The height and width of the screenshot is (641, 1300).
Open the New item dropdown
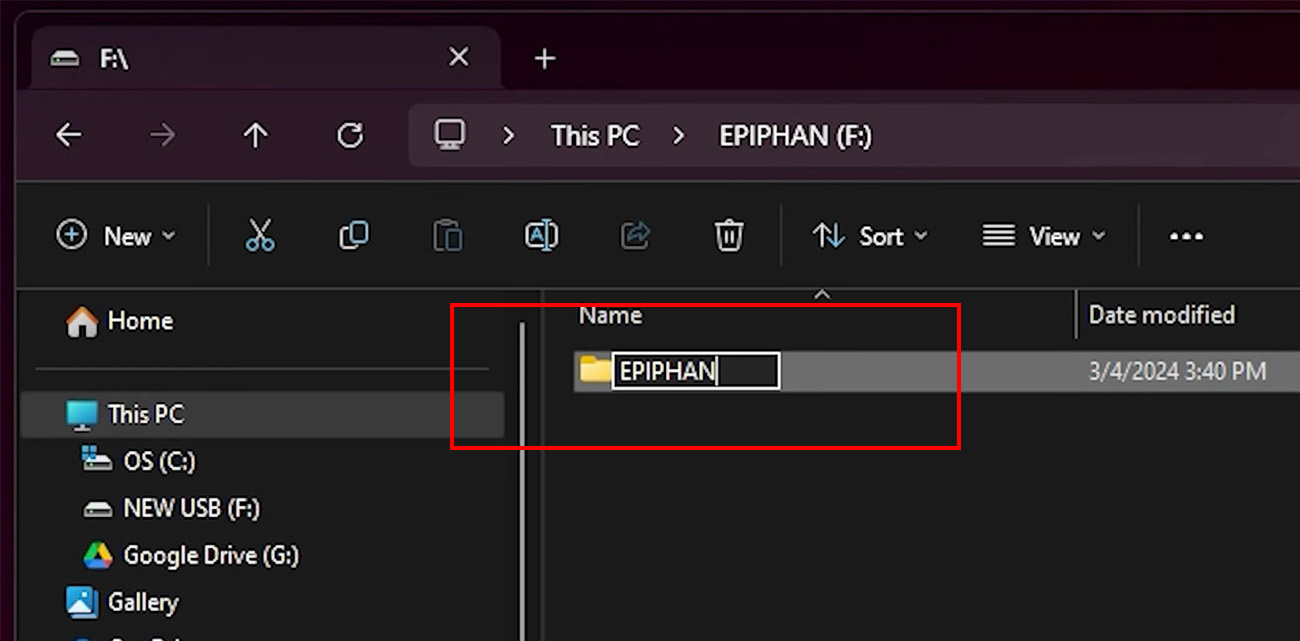(115, 236)
